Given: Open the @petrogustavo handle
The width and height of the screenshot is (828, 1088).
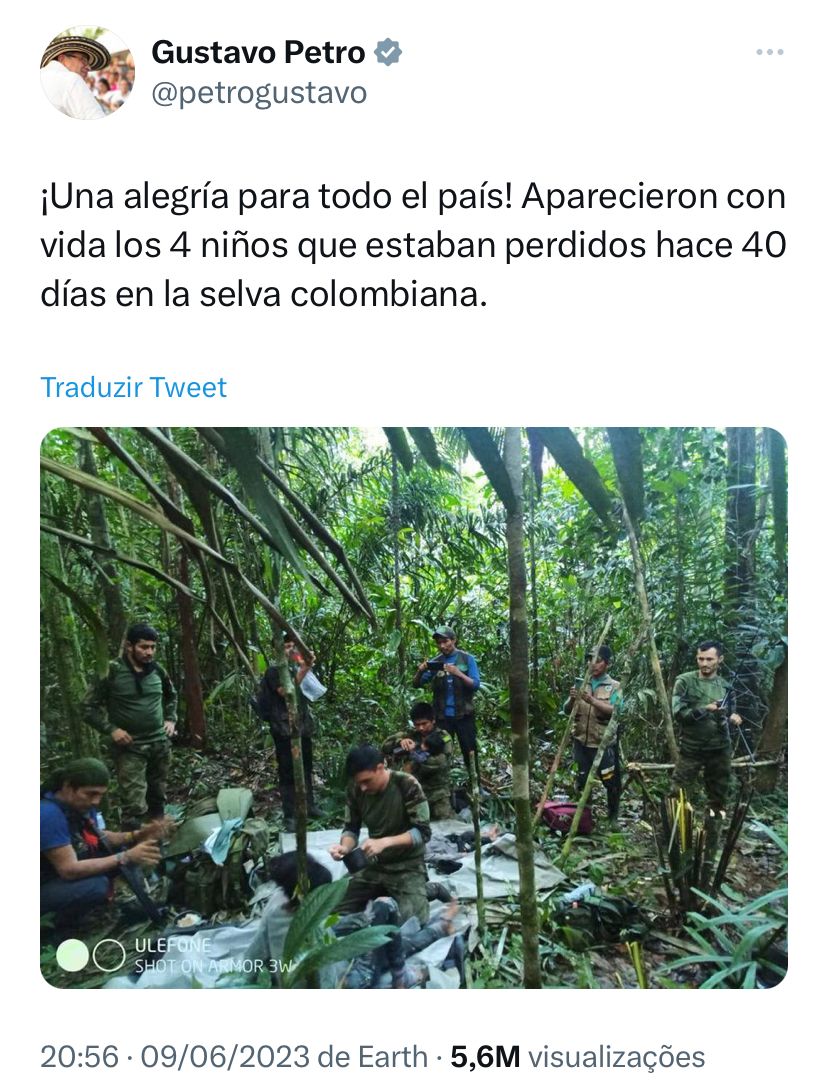Looking at the screenshot, I should tap(259, 94).
